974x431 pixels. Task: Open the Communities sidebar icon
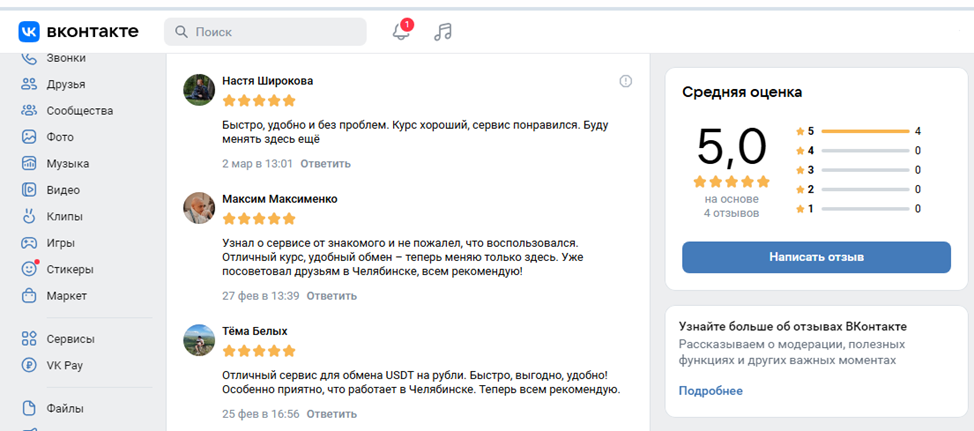(x=29, y=111)
